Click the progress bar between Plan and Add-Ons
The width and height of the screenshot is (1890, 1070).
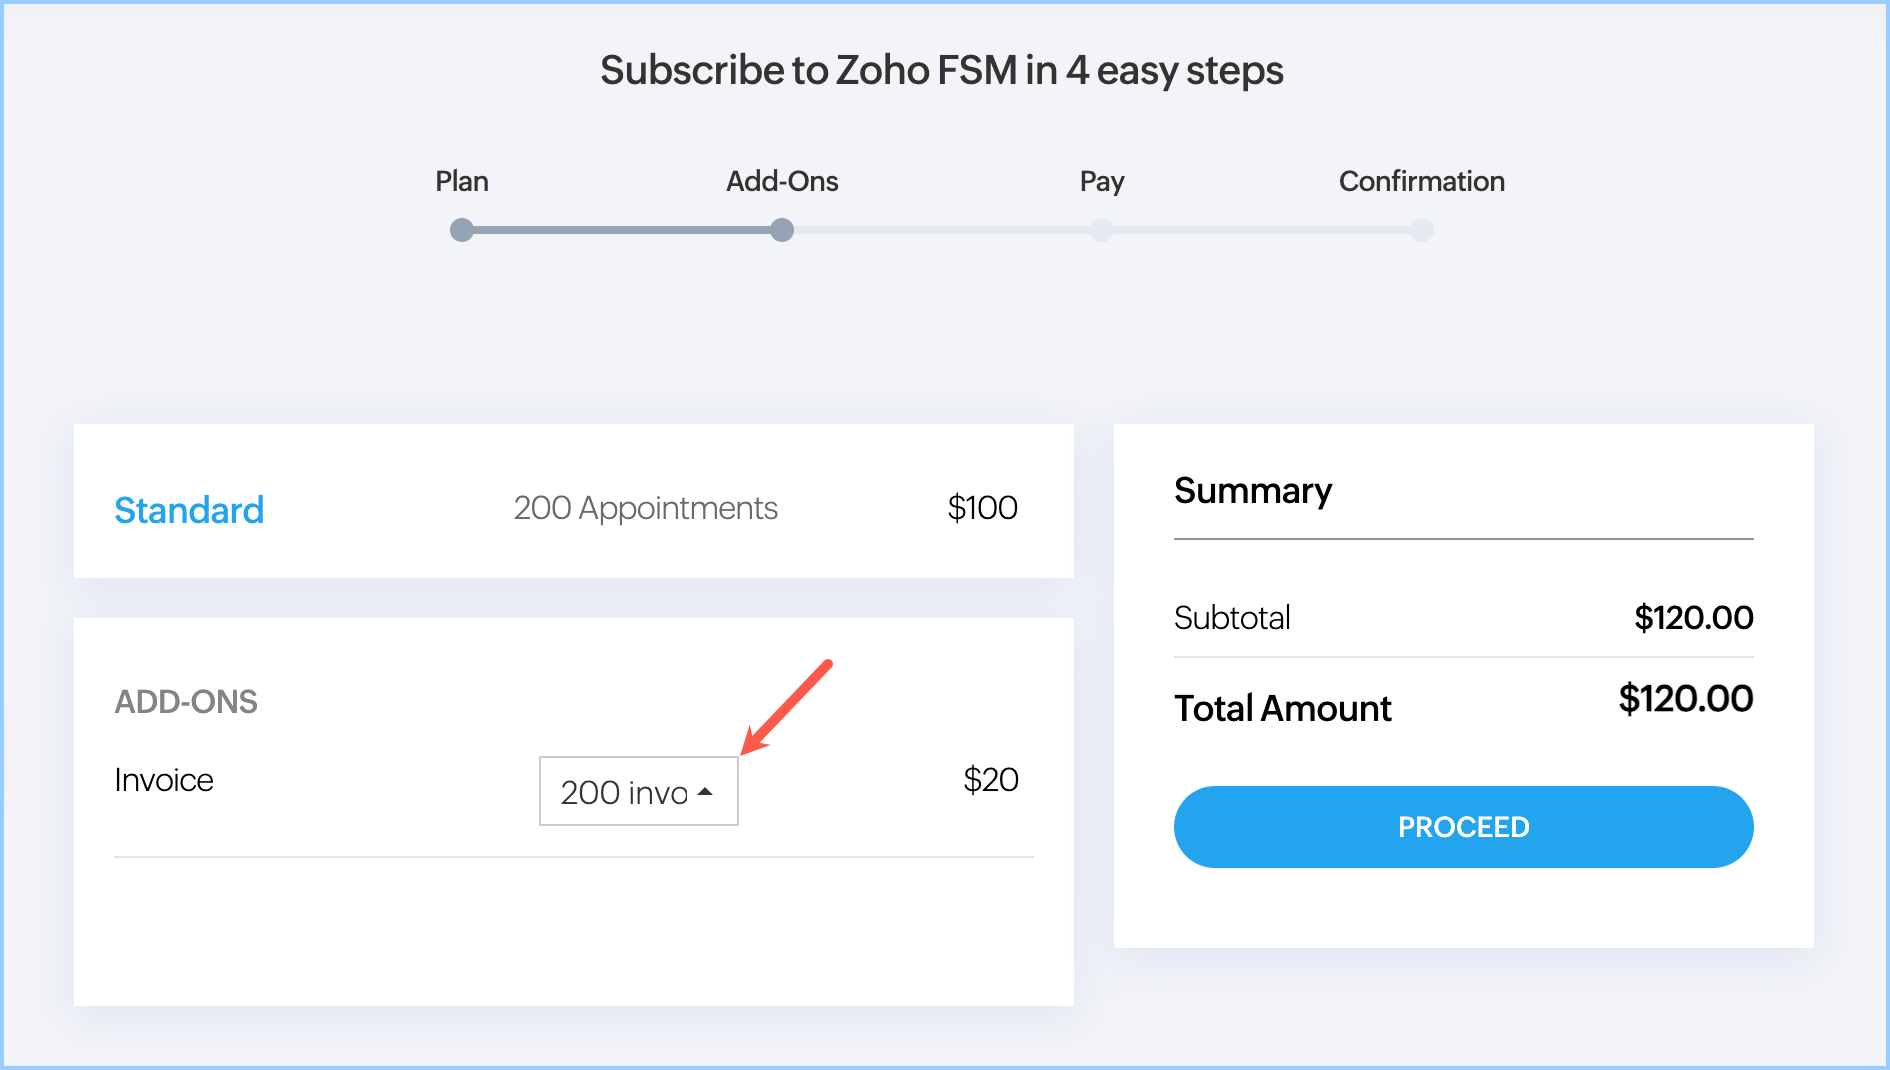pyautogui.click(x=621, y=230)
